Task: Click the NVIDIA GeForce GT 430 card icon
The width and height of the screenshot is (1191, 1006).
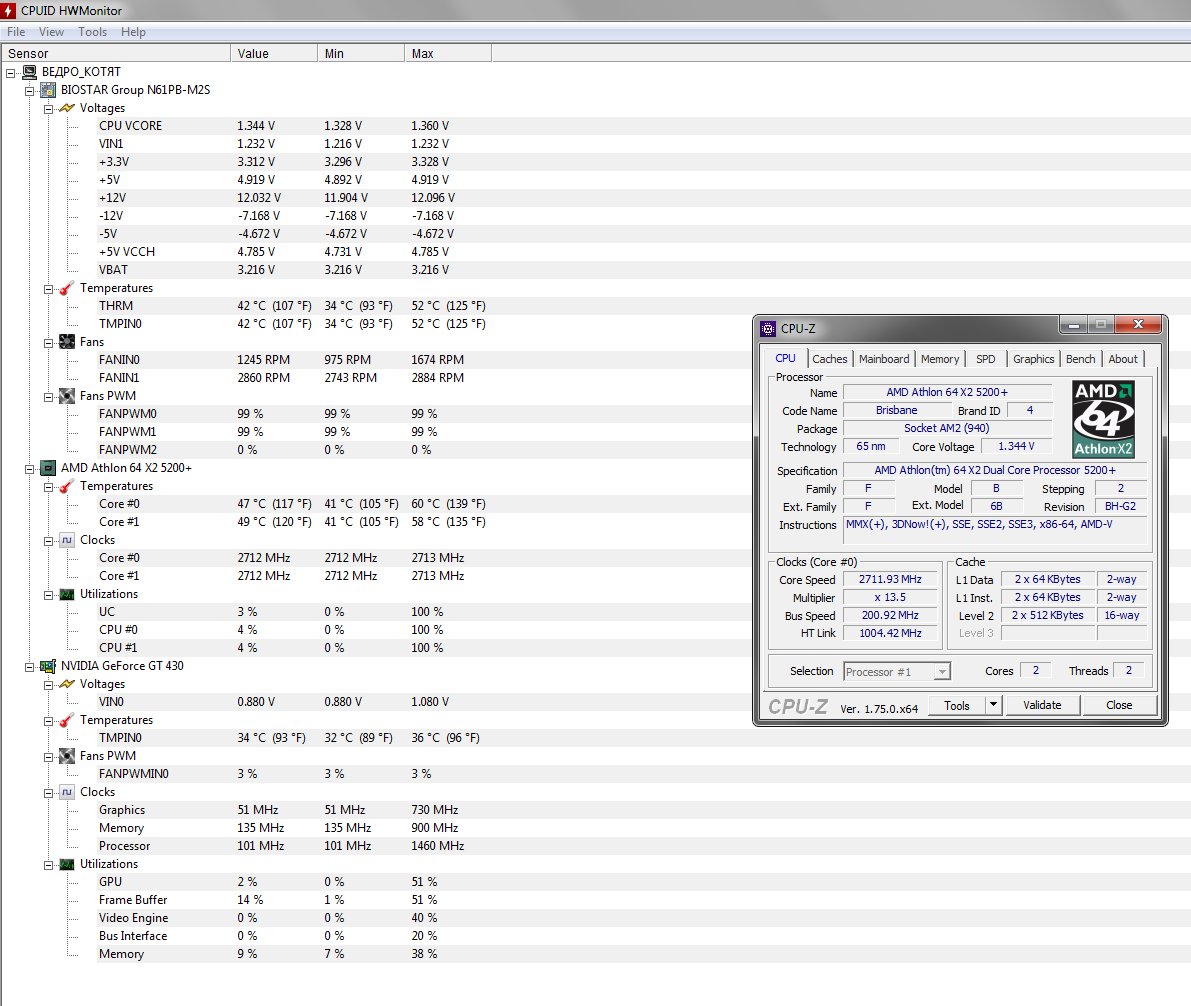Action: 48,666
